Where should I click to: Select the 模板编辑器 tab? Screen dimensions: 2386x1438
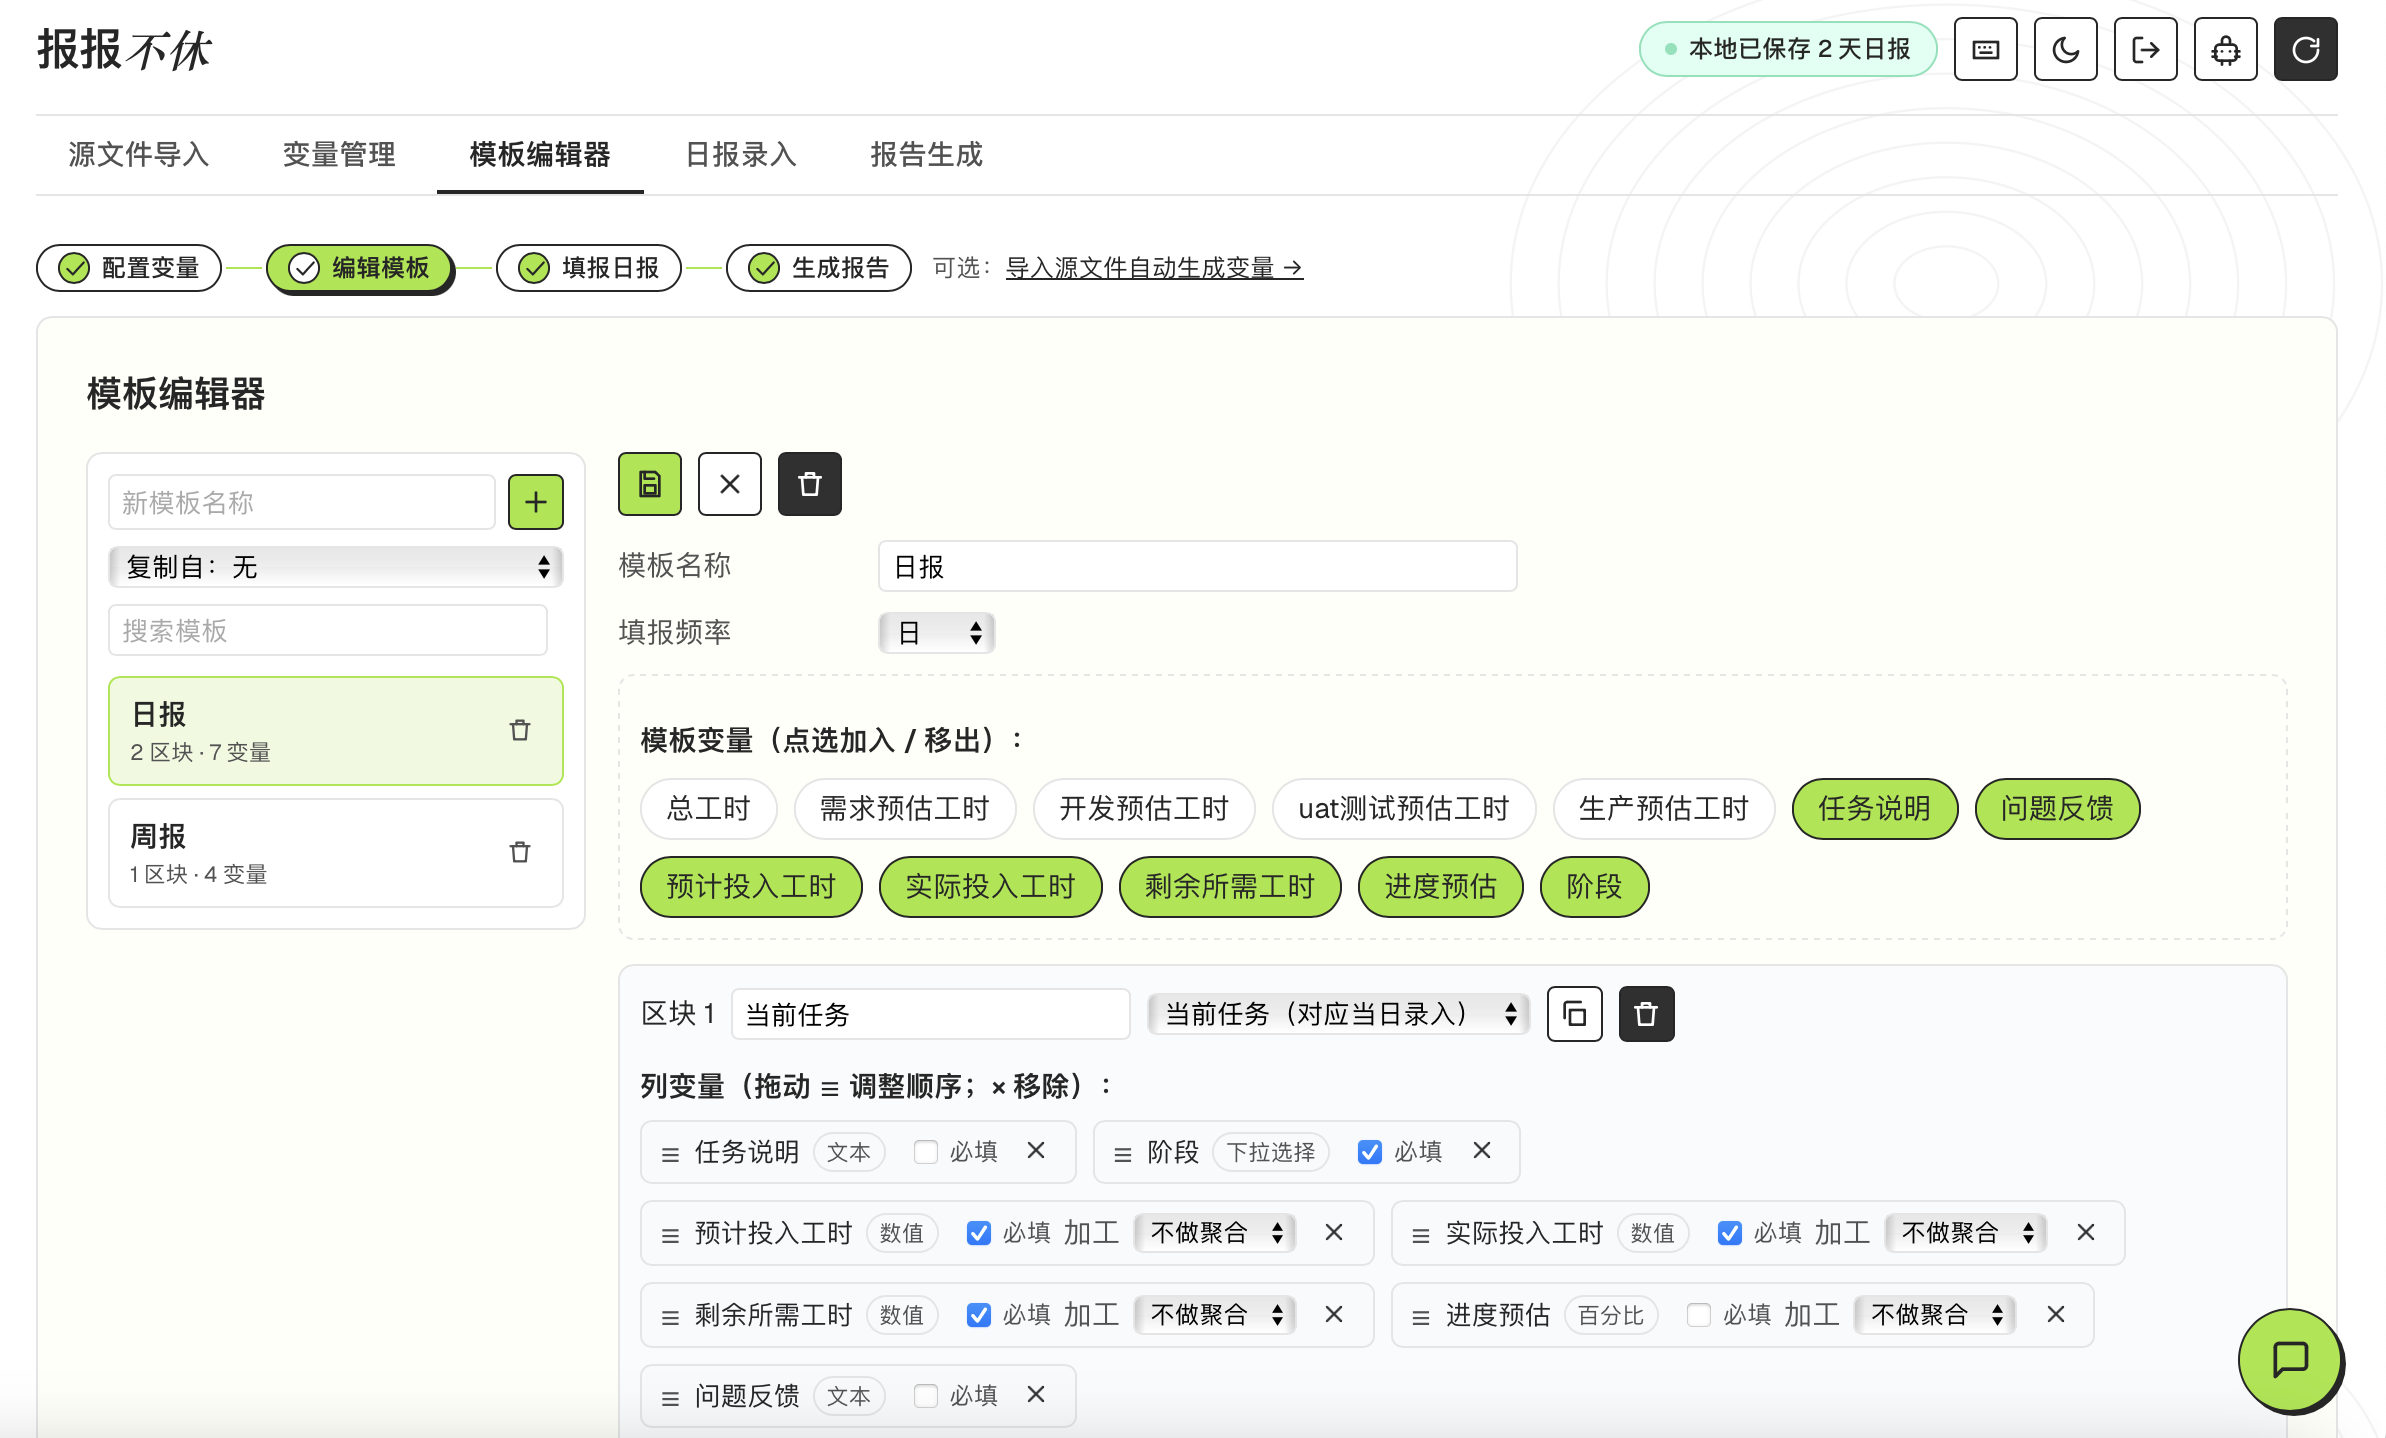pos(540,154)
